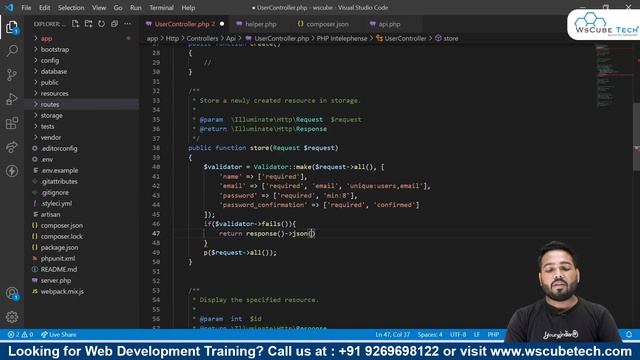Change encoding via UTF-8 indicator
Screen dimensions: 640x360
(458, 334)
